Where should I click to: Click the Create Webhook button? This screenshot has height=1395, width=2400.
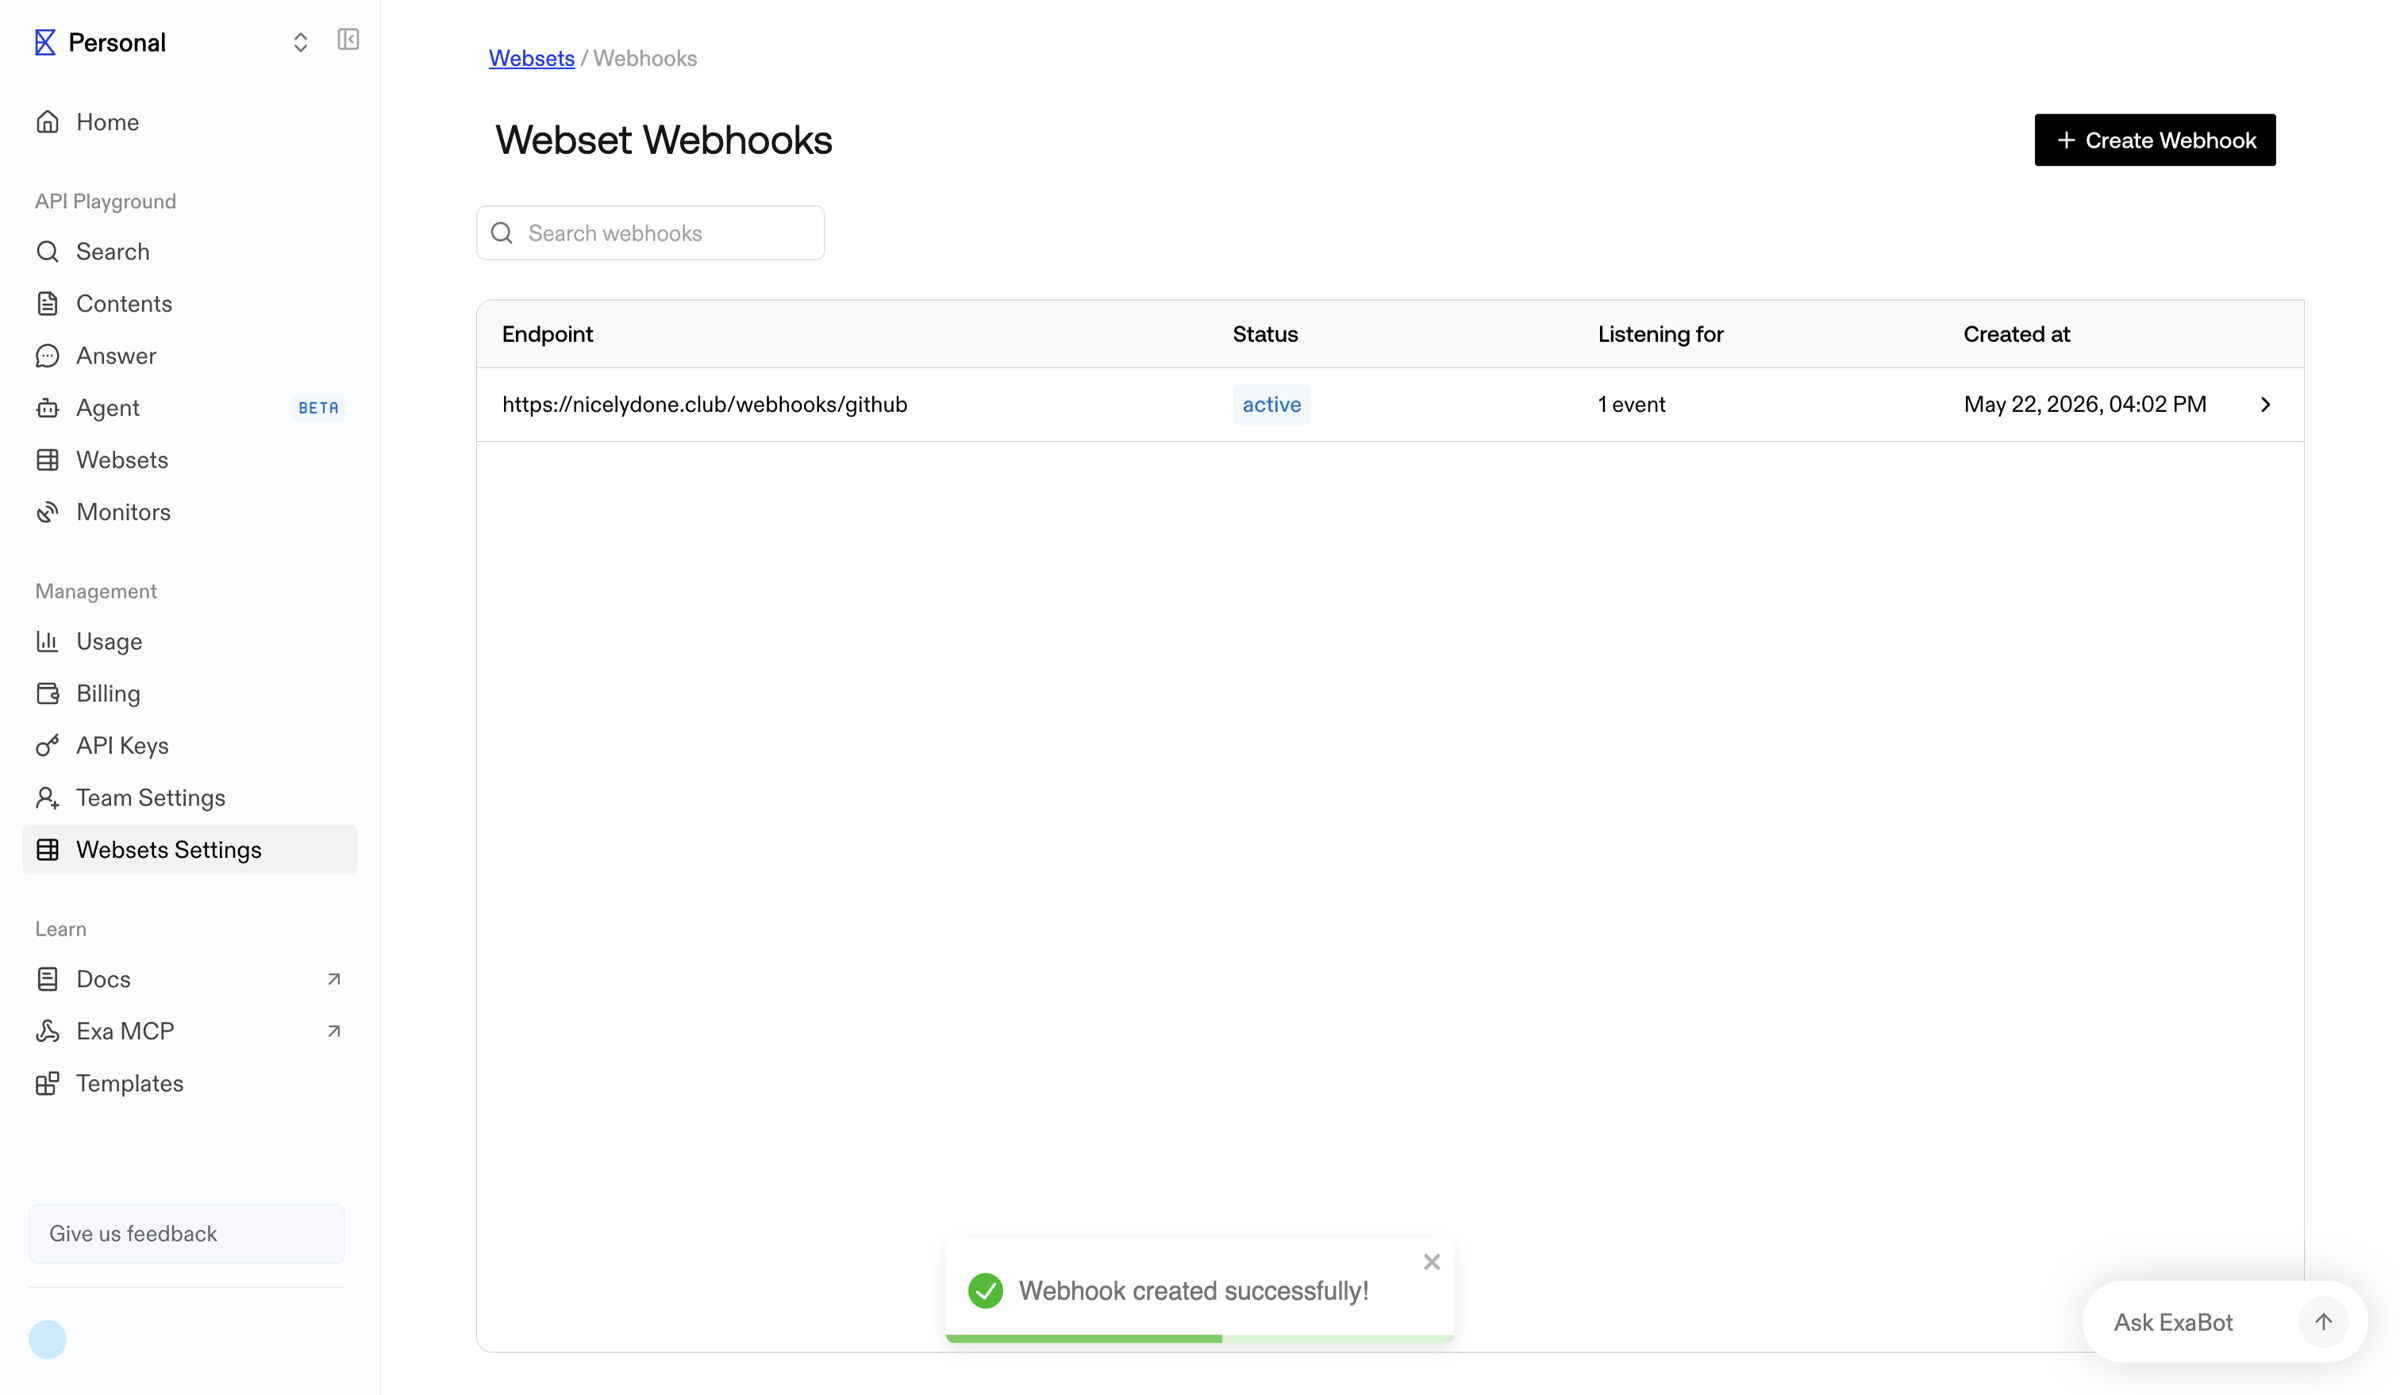tap(2155, 140)
